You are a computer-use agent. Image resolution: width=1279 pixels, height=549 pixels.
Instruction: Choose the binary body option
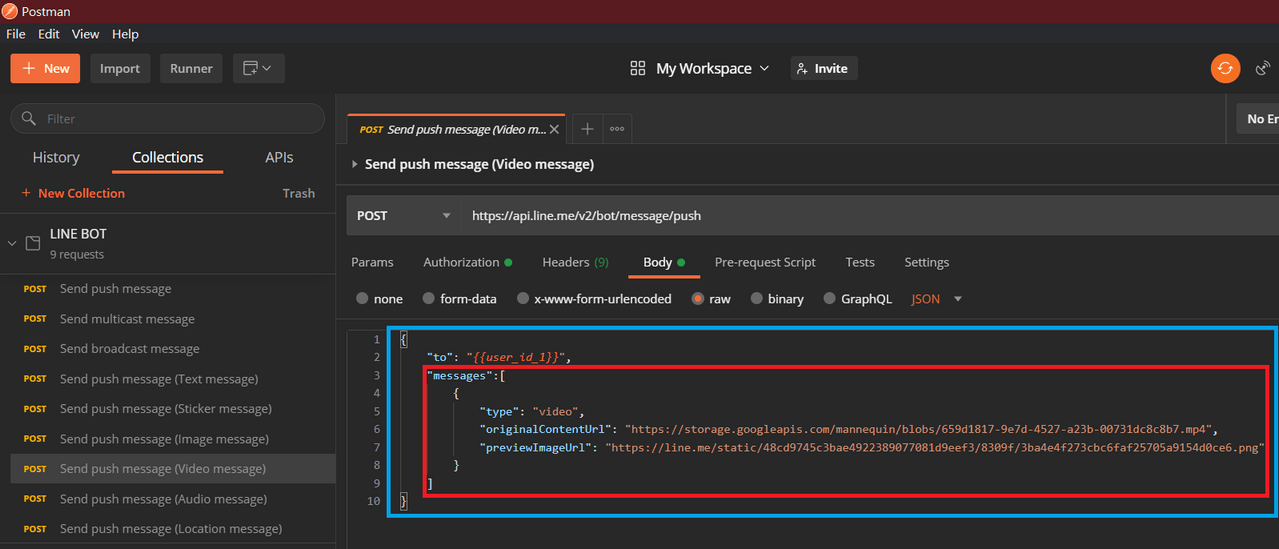[757, 299]
